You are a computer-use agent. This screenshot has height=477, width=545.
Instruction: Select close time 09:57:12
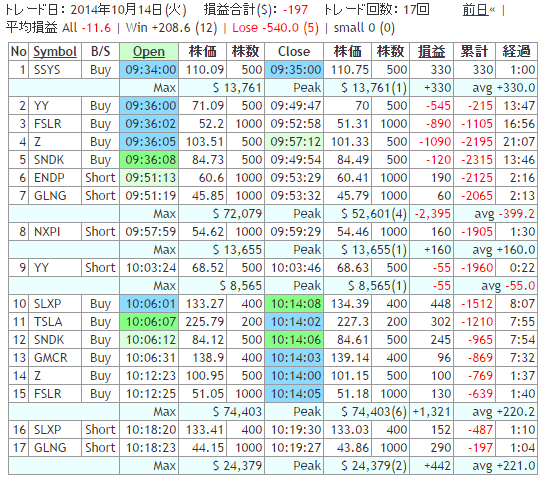[295, 142]
